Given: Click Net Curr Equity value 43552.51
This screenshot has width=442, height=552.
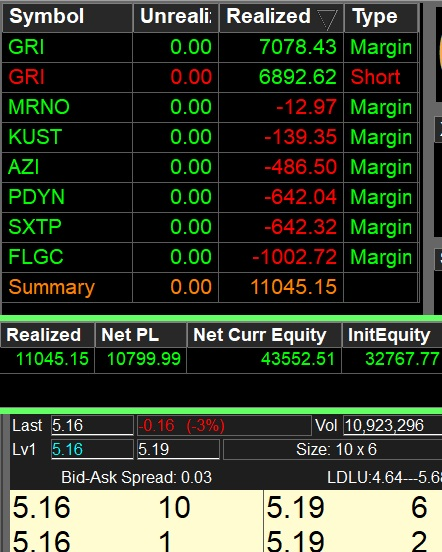Looking at the screenshot, I should 298,359.
